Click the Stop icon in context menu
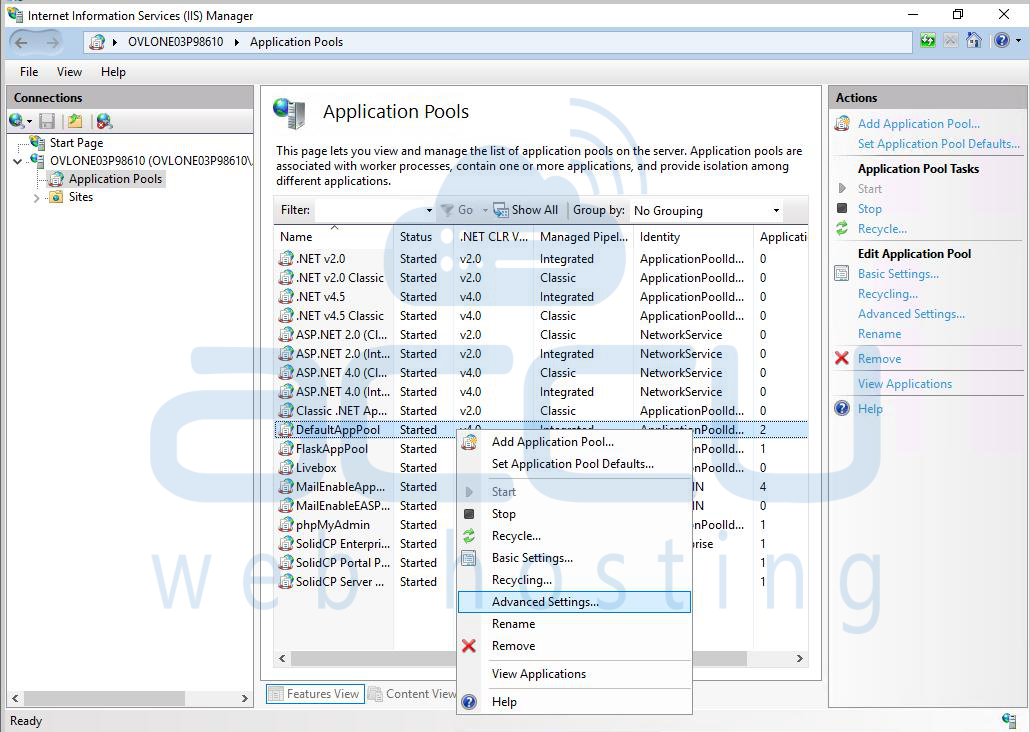The height and width of the screenshot is (732, 1030). click(x=469, y=514)
